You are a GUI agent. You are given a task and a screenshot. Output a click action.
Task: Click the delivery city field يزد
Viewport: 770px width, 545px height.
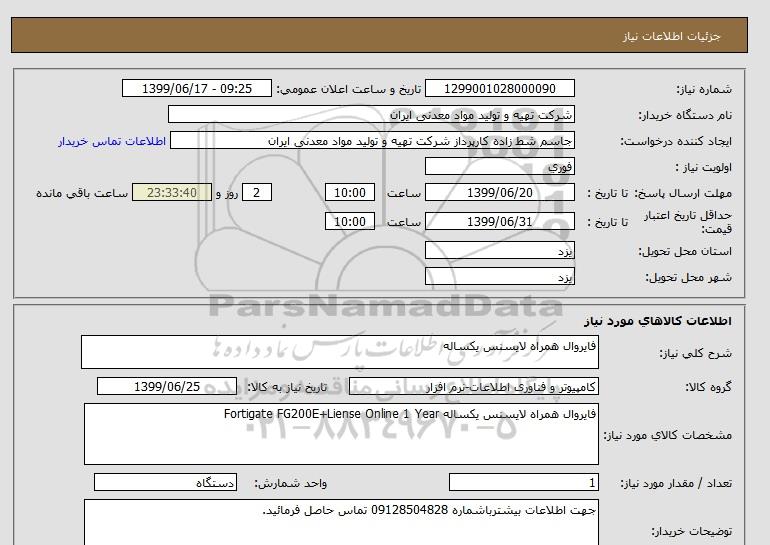[x=499, y=276]
